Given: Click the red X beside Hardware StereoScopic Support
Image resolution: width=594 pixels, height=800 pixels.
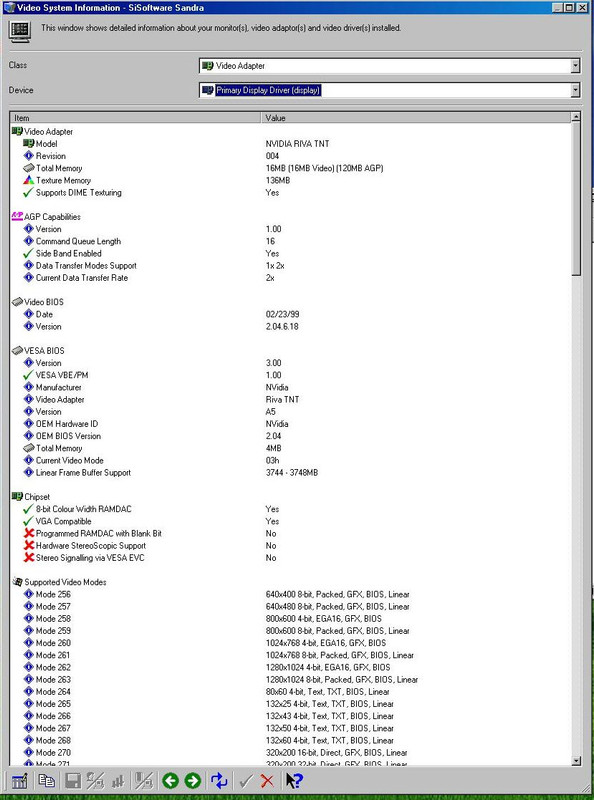Looking at the screenshot, I should pos(29,545).
